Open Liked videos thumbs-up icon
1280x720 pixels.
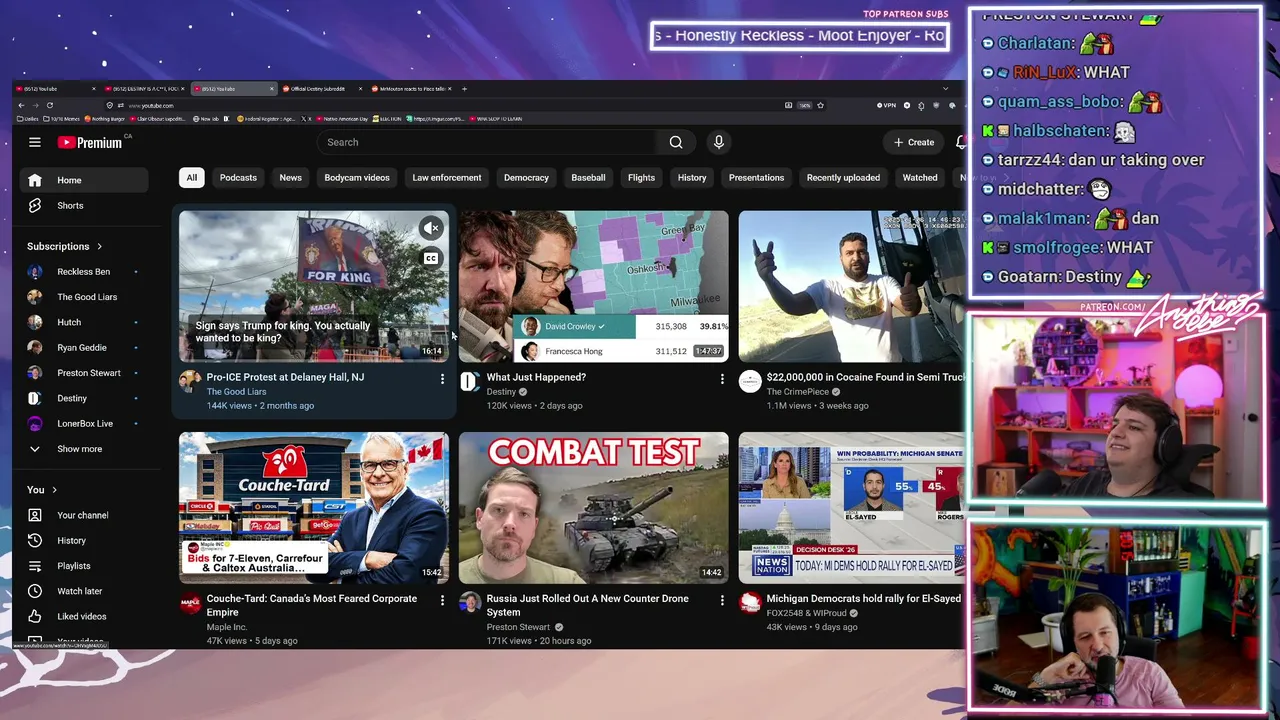(35, 616)
